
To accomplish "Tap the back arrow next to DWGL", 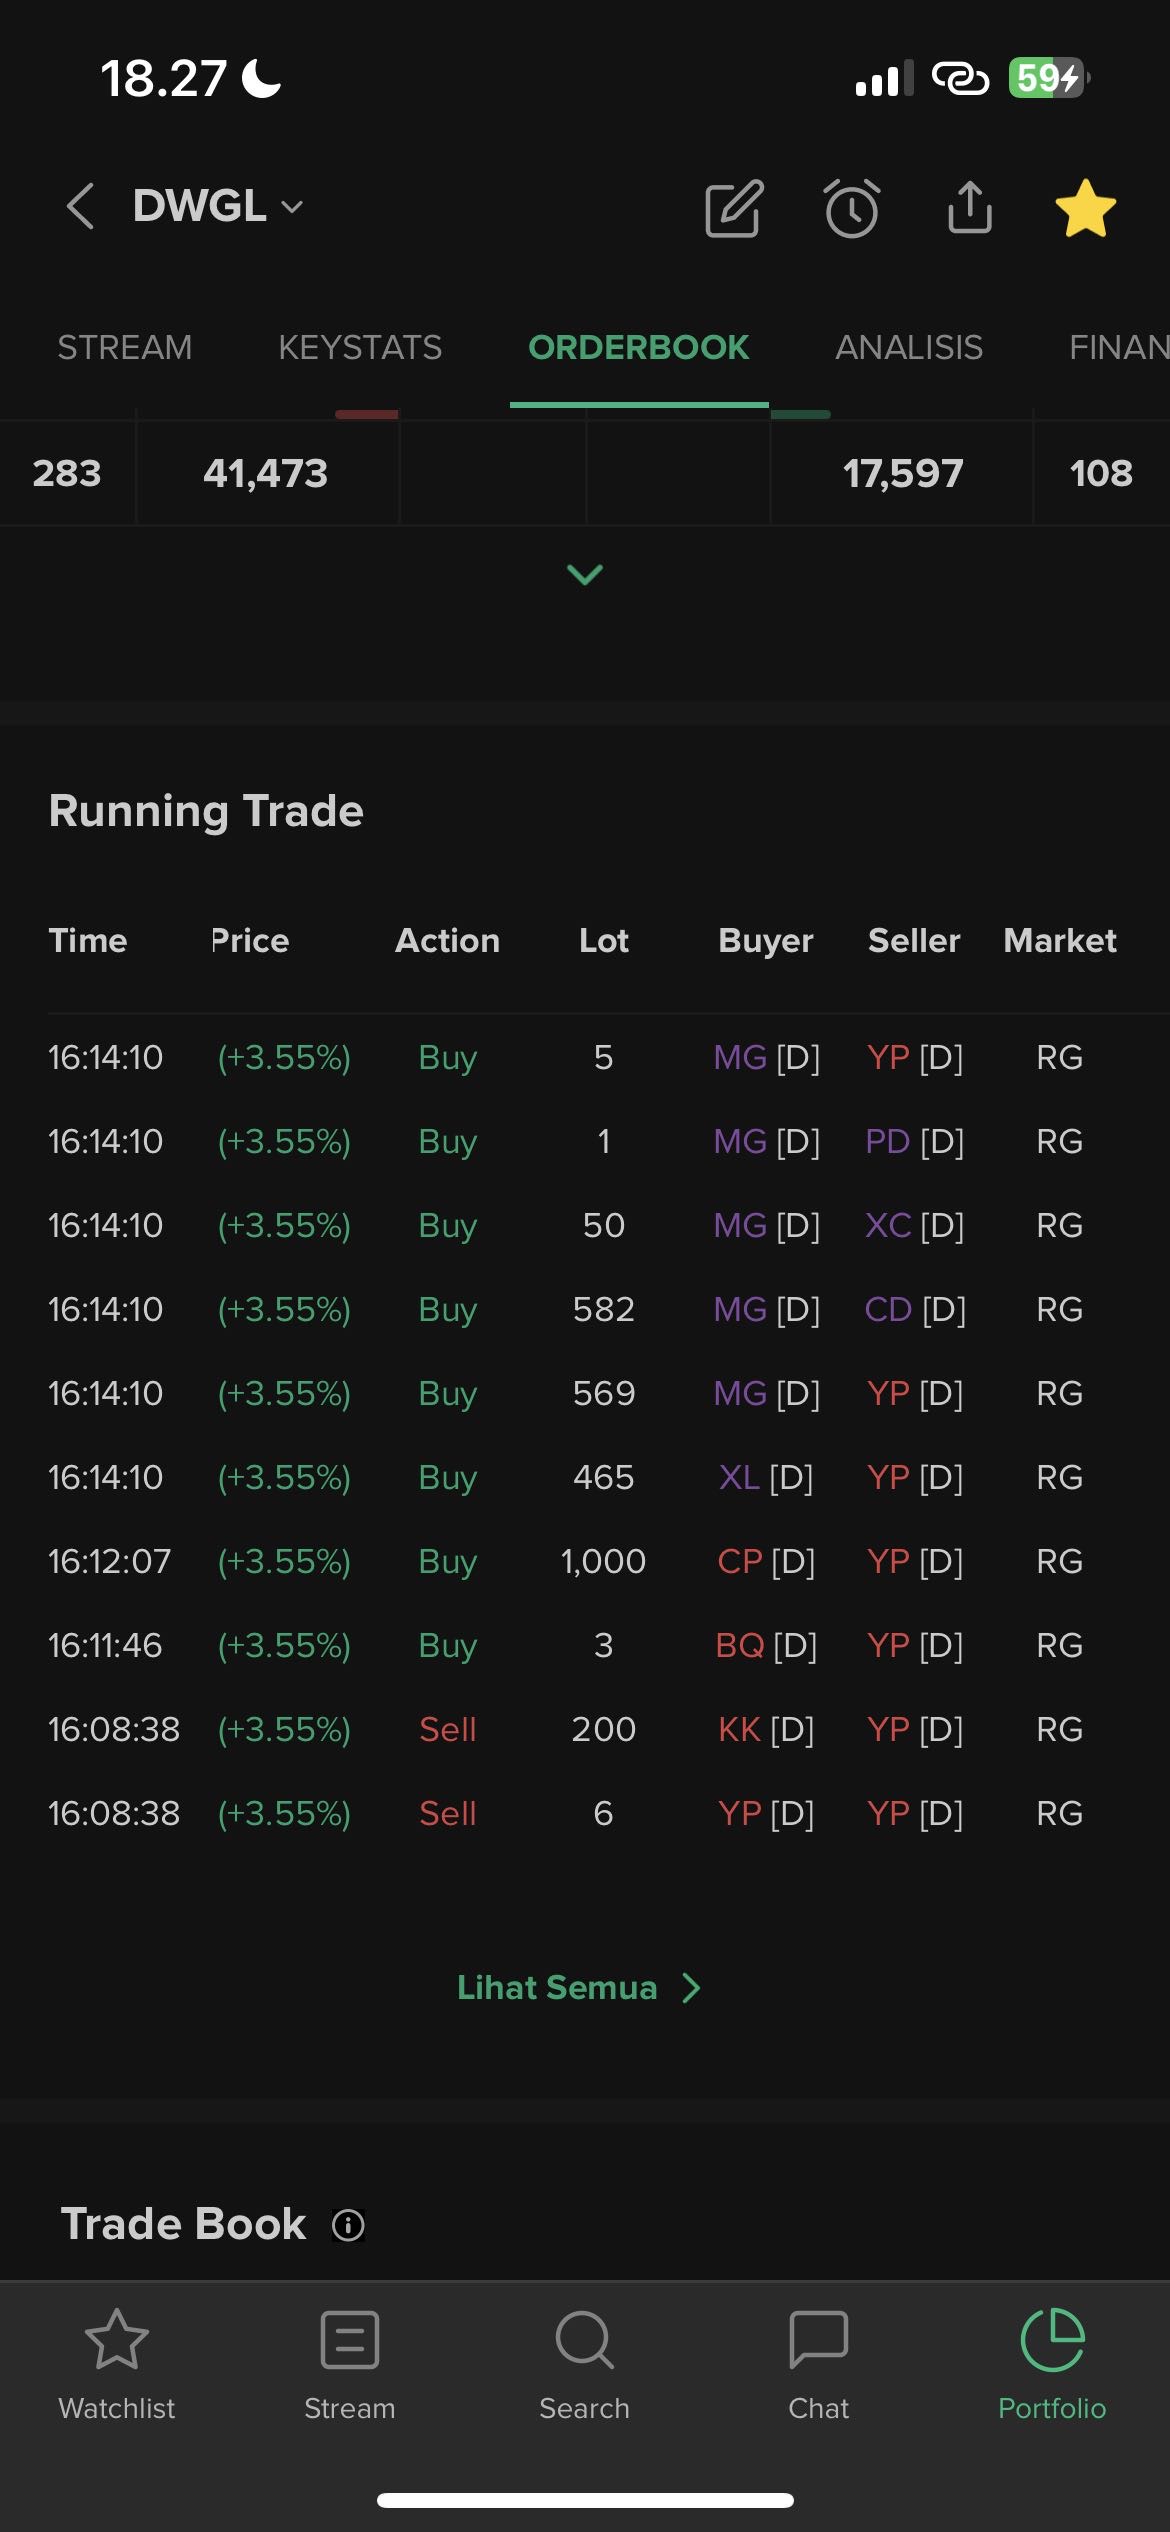I will (80, 207).
